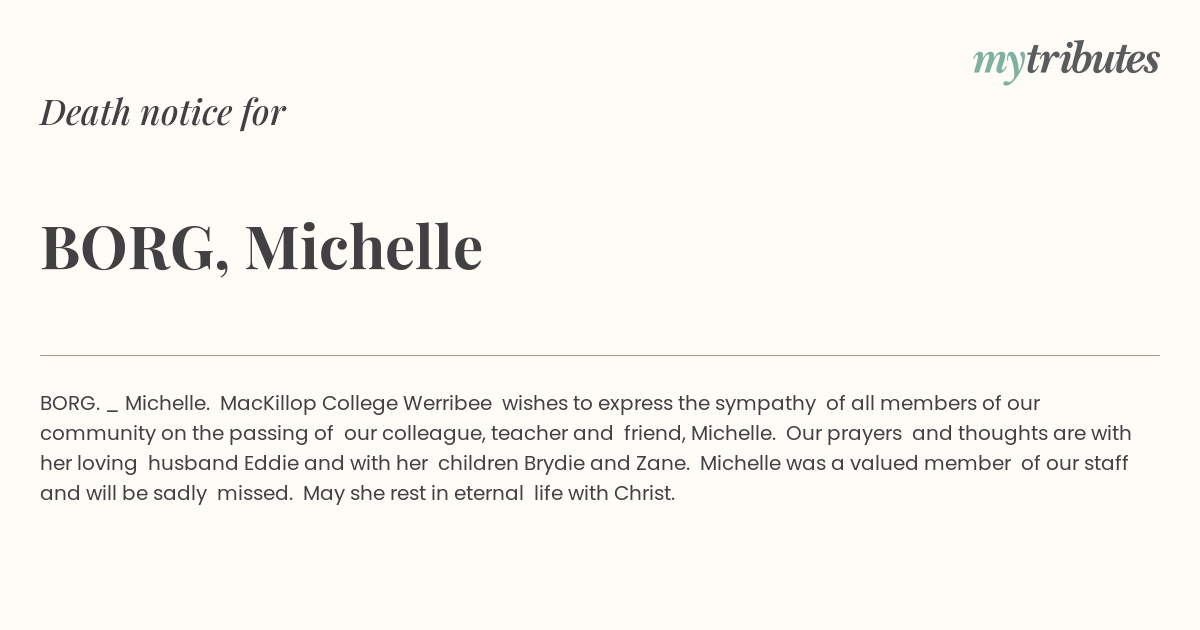
Task: Click the horizontal divider line
Action: tap(600, 355)
